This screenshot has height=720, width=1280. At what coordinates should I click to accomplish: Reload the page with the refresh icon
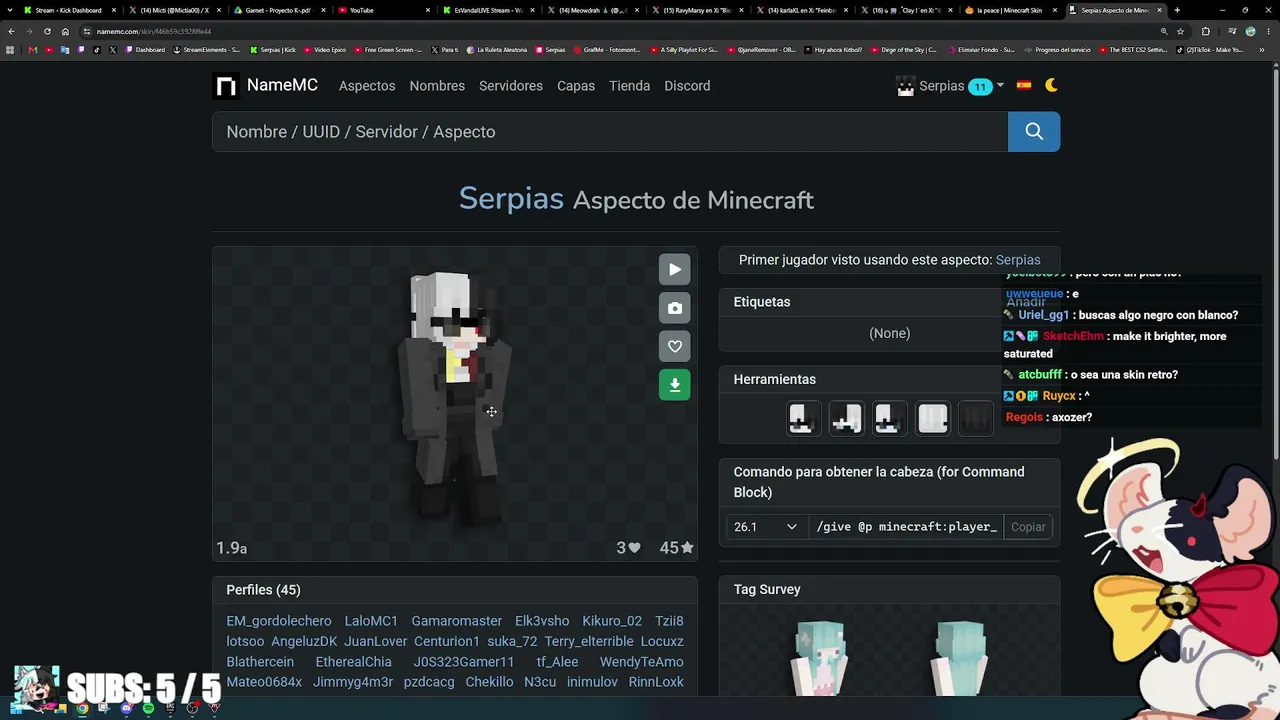[x=47, y=31]
